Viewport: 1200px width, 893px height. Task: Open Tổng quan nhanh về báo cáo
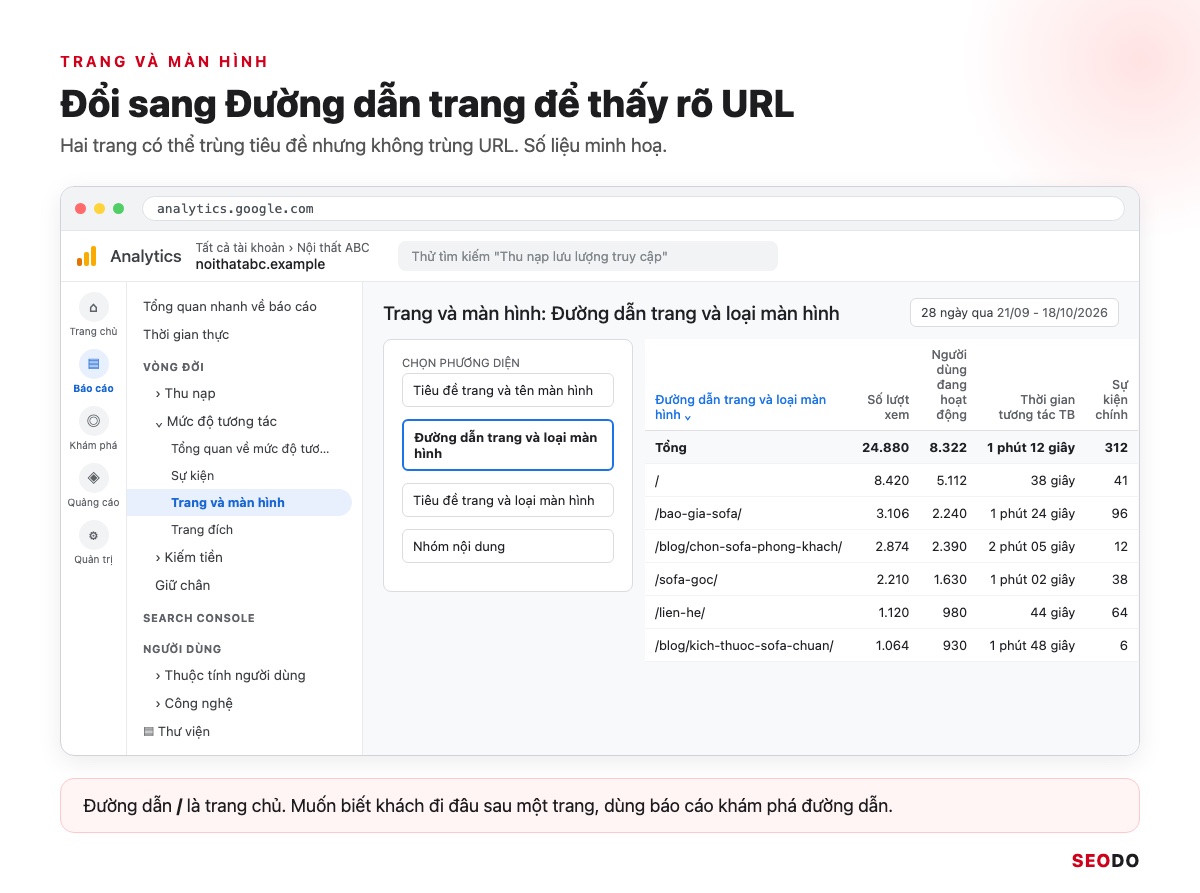tap(230, 306)
